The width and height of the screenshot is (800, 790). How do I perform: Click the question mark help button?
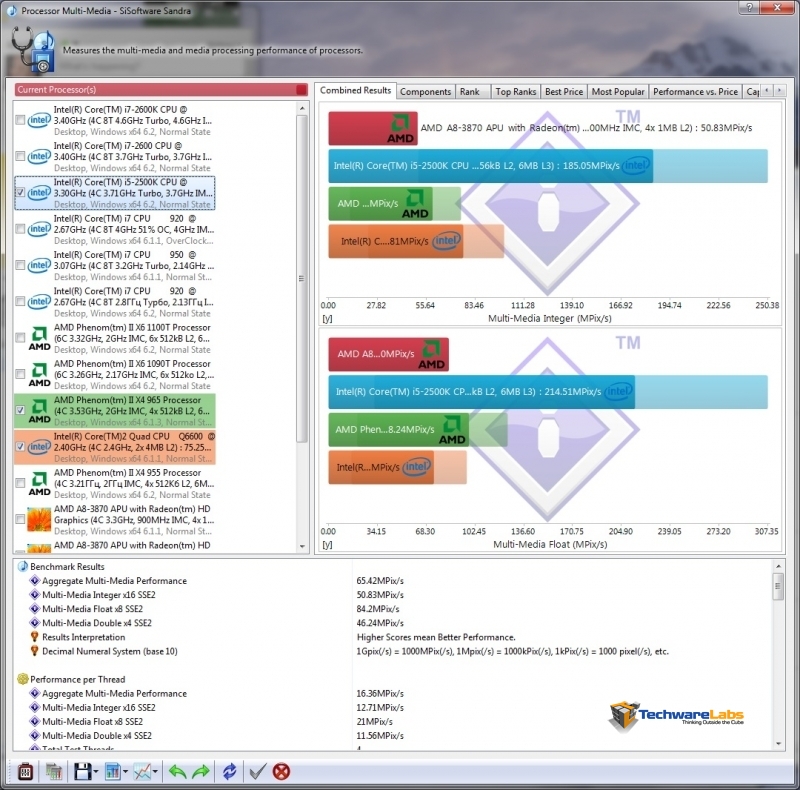pos(749,7)
